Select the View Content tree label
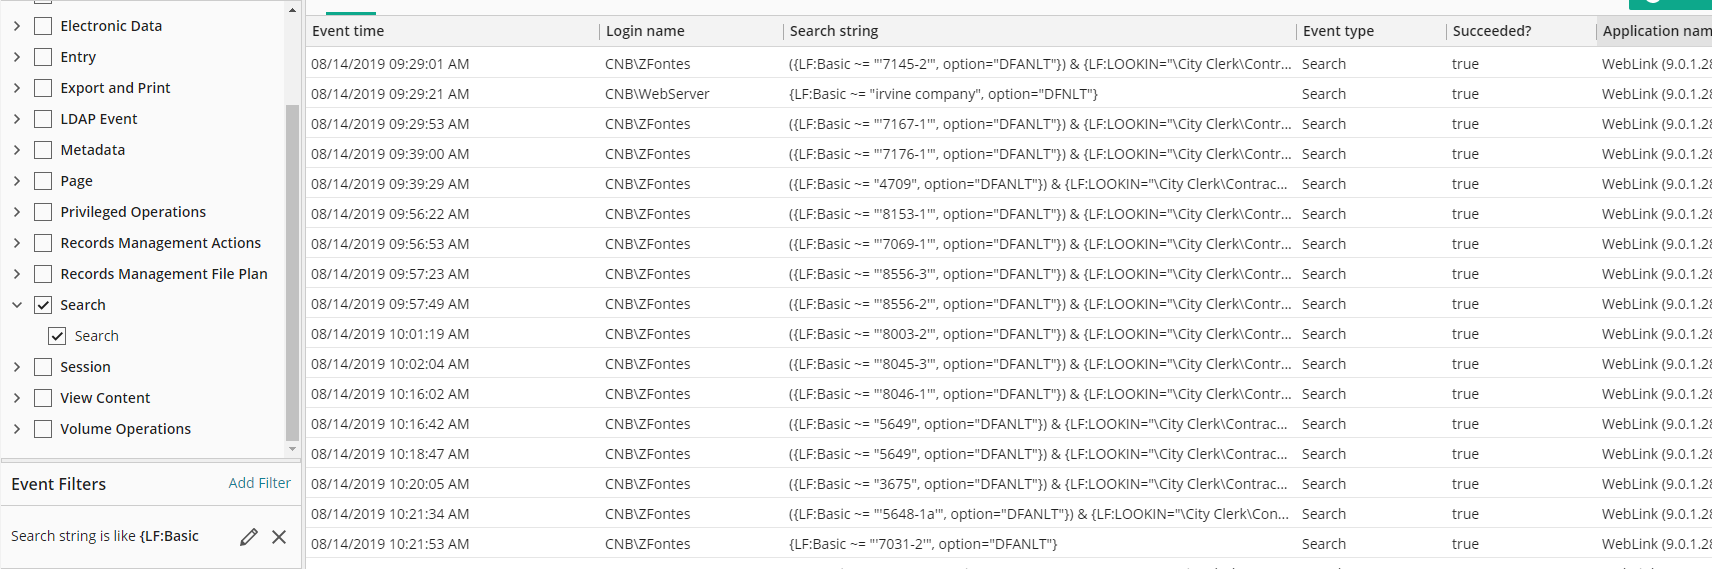Image resolution: width=1712 pixels, height=569 pixels. pyautogui.click(x=105, y=398)
